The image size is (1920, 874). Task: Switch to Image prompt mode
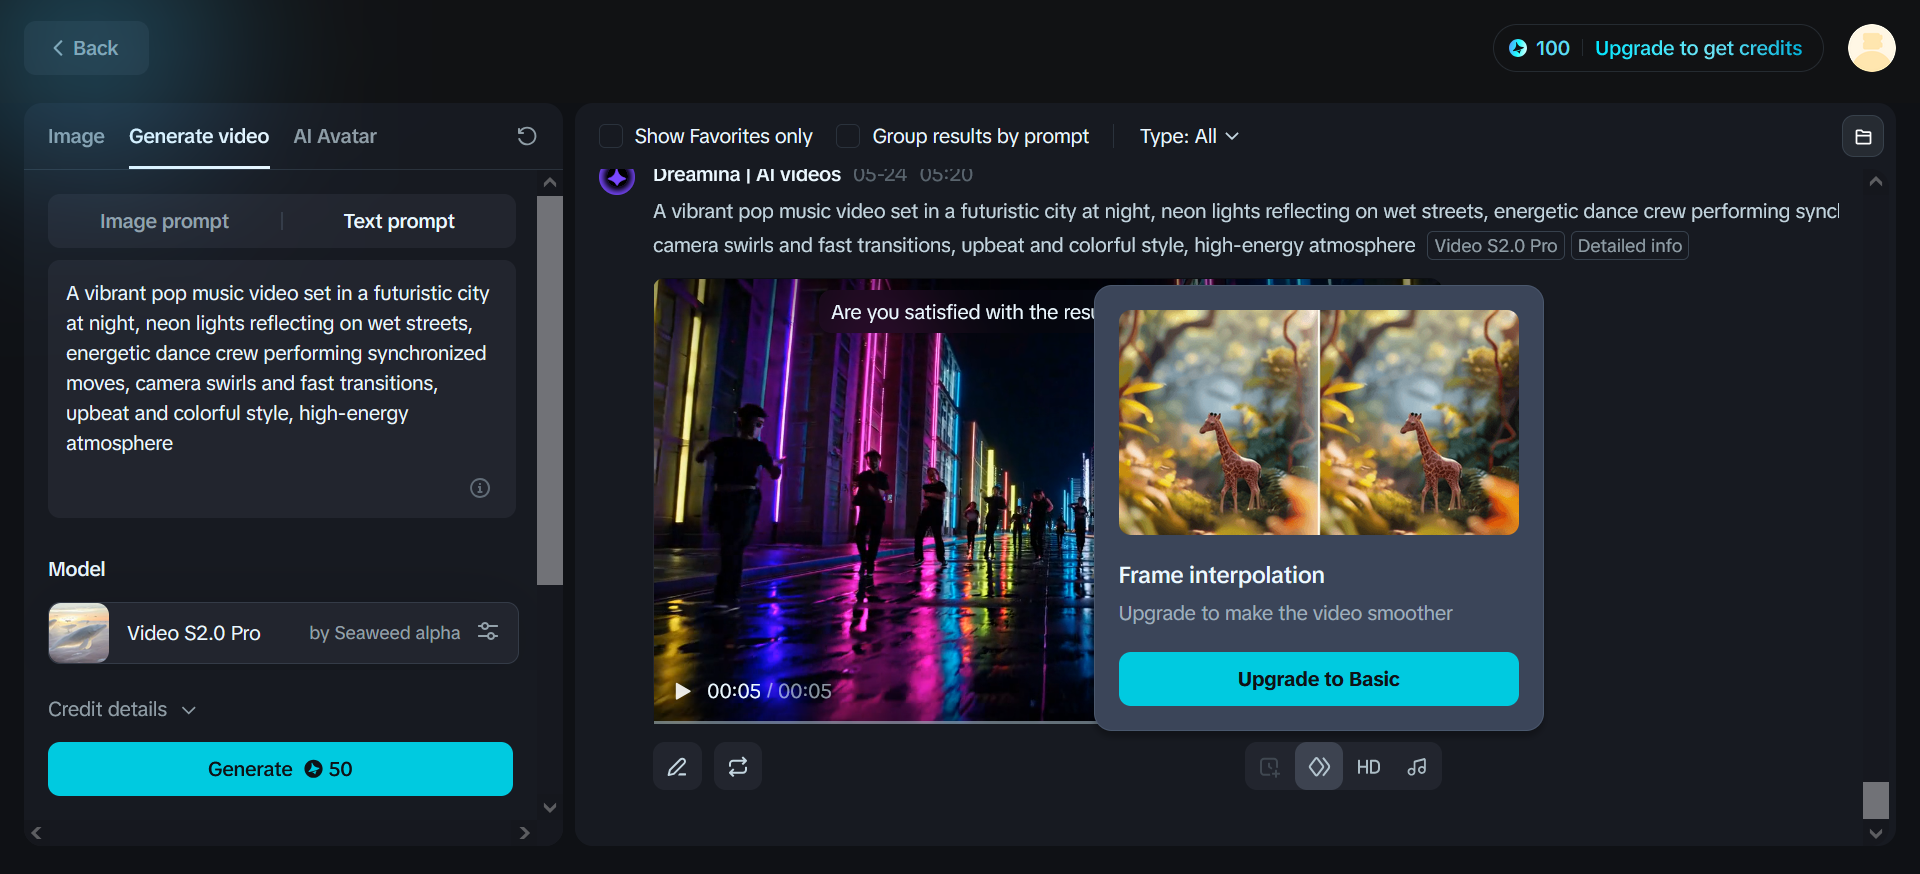pos(164,221)
